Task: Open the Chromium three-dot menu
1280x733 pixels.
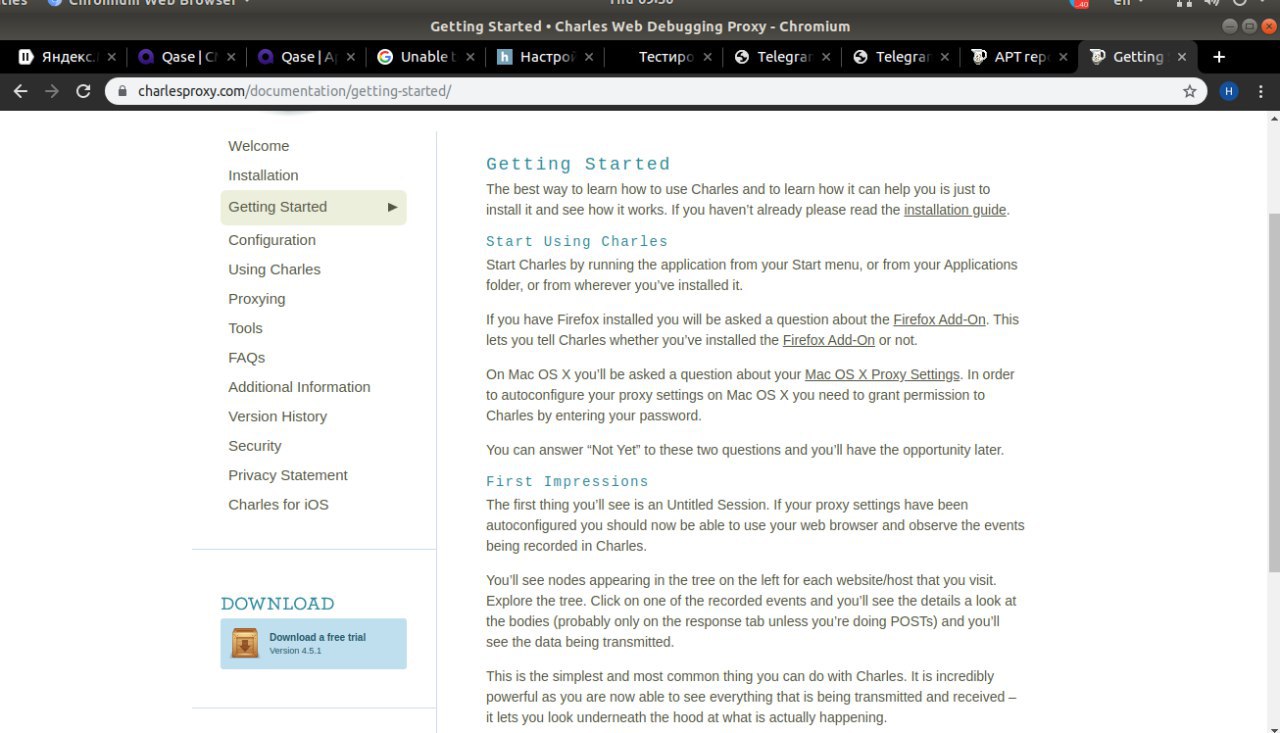Action: pos(1260,91)
